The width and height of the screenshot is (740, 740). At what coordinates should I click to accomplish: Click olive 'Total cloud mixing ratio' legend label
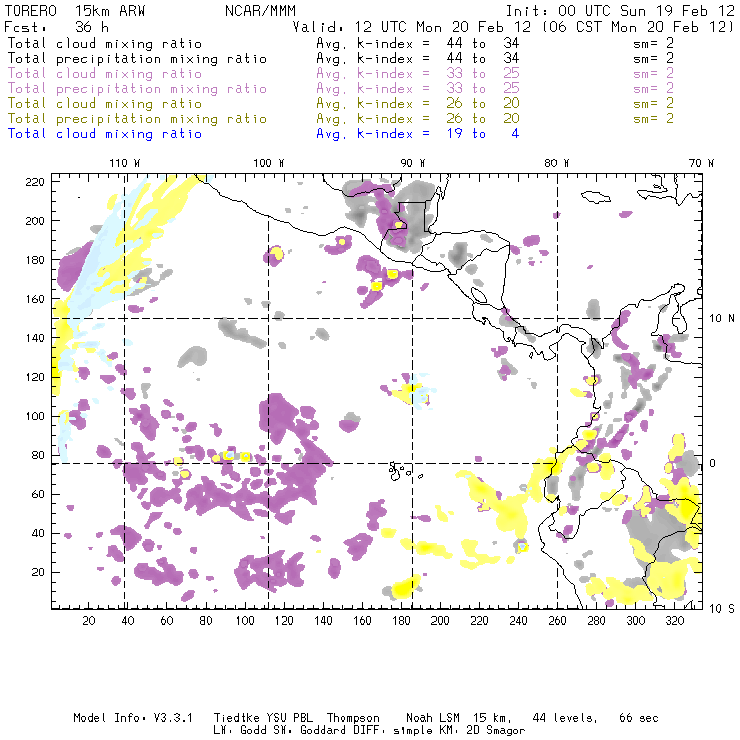point(105,103)
